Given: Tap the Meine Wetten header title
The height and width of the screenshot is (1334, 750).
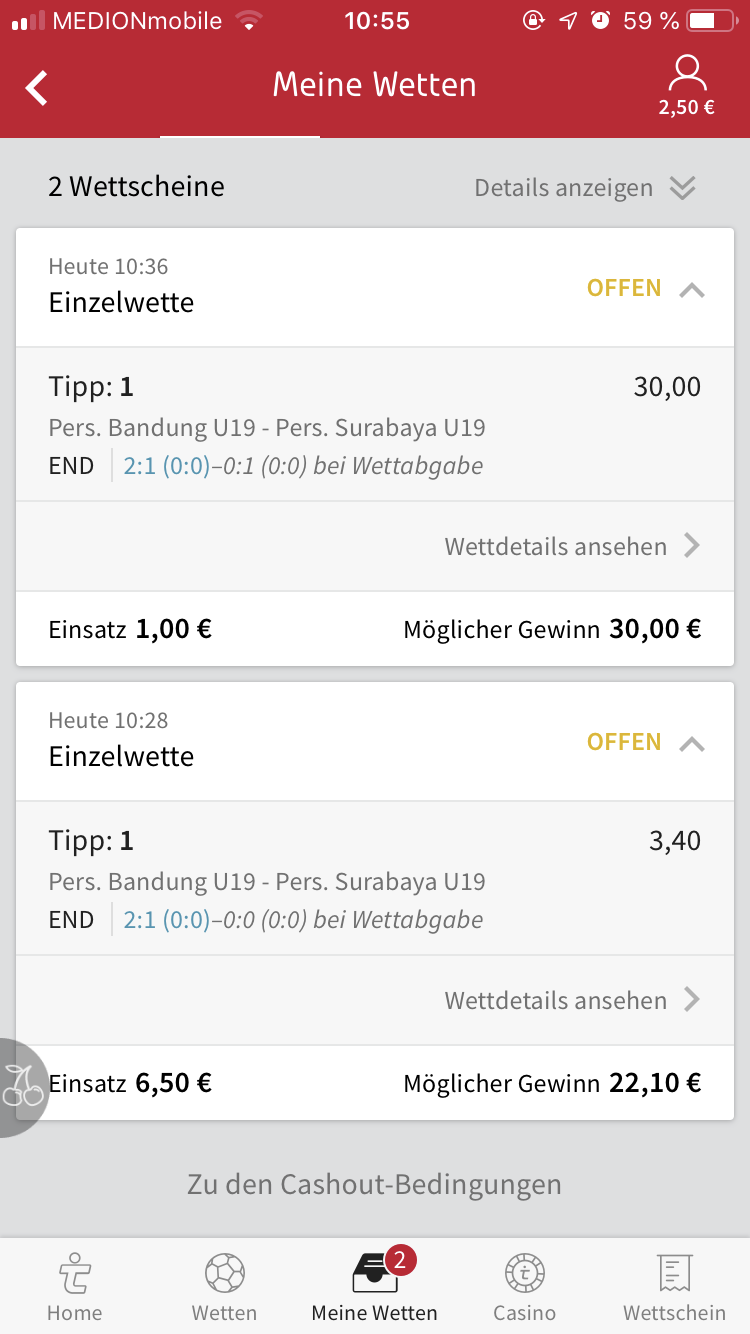Looking at the screenshot, I should pyautogui.click(x=375, y=85).
